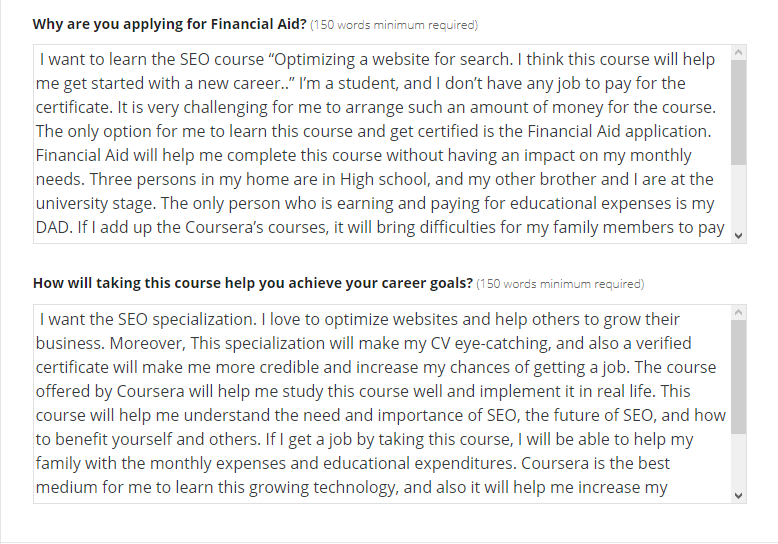The height and width of the screenshot is (544, 778).
Task: Place cursor on 'expenditures' in the second answer
Action: (x=463, y=464)
